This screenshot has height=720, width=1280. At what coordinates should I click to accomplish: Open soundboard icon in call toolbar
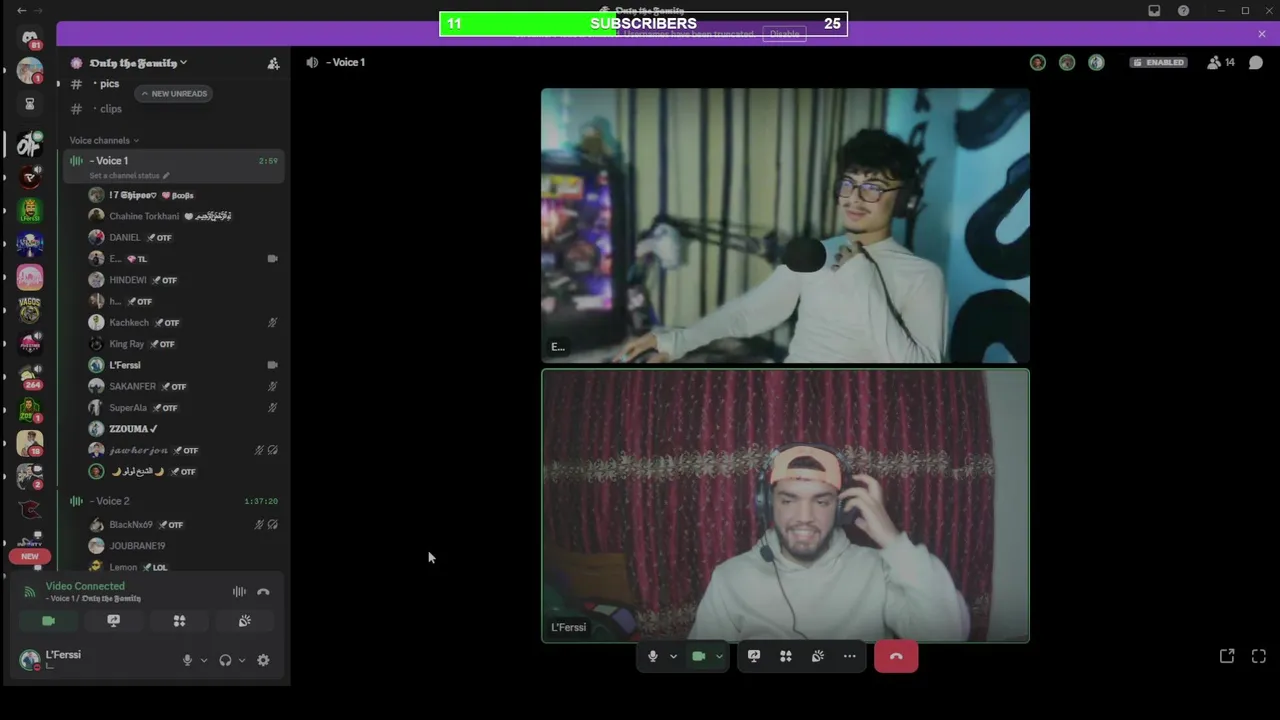818,656
